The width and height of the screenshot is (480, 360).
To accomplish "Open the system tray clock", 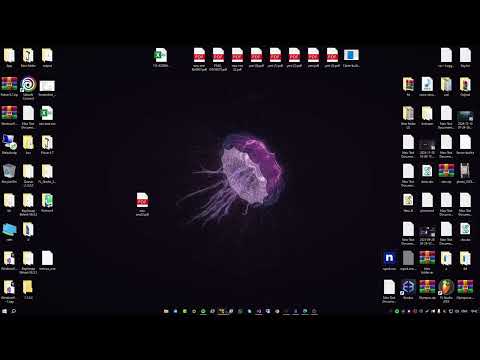I will pyautogui.click(x=474, y=311).
